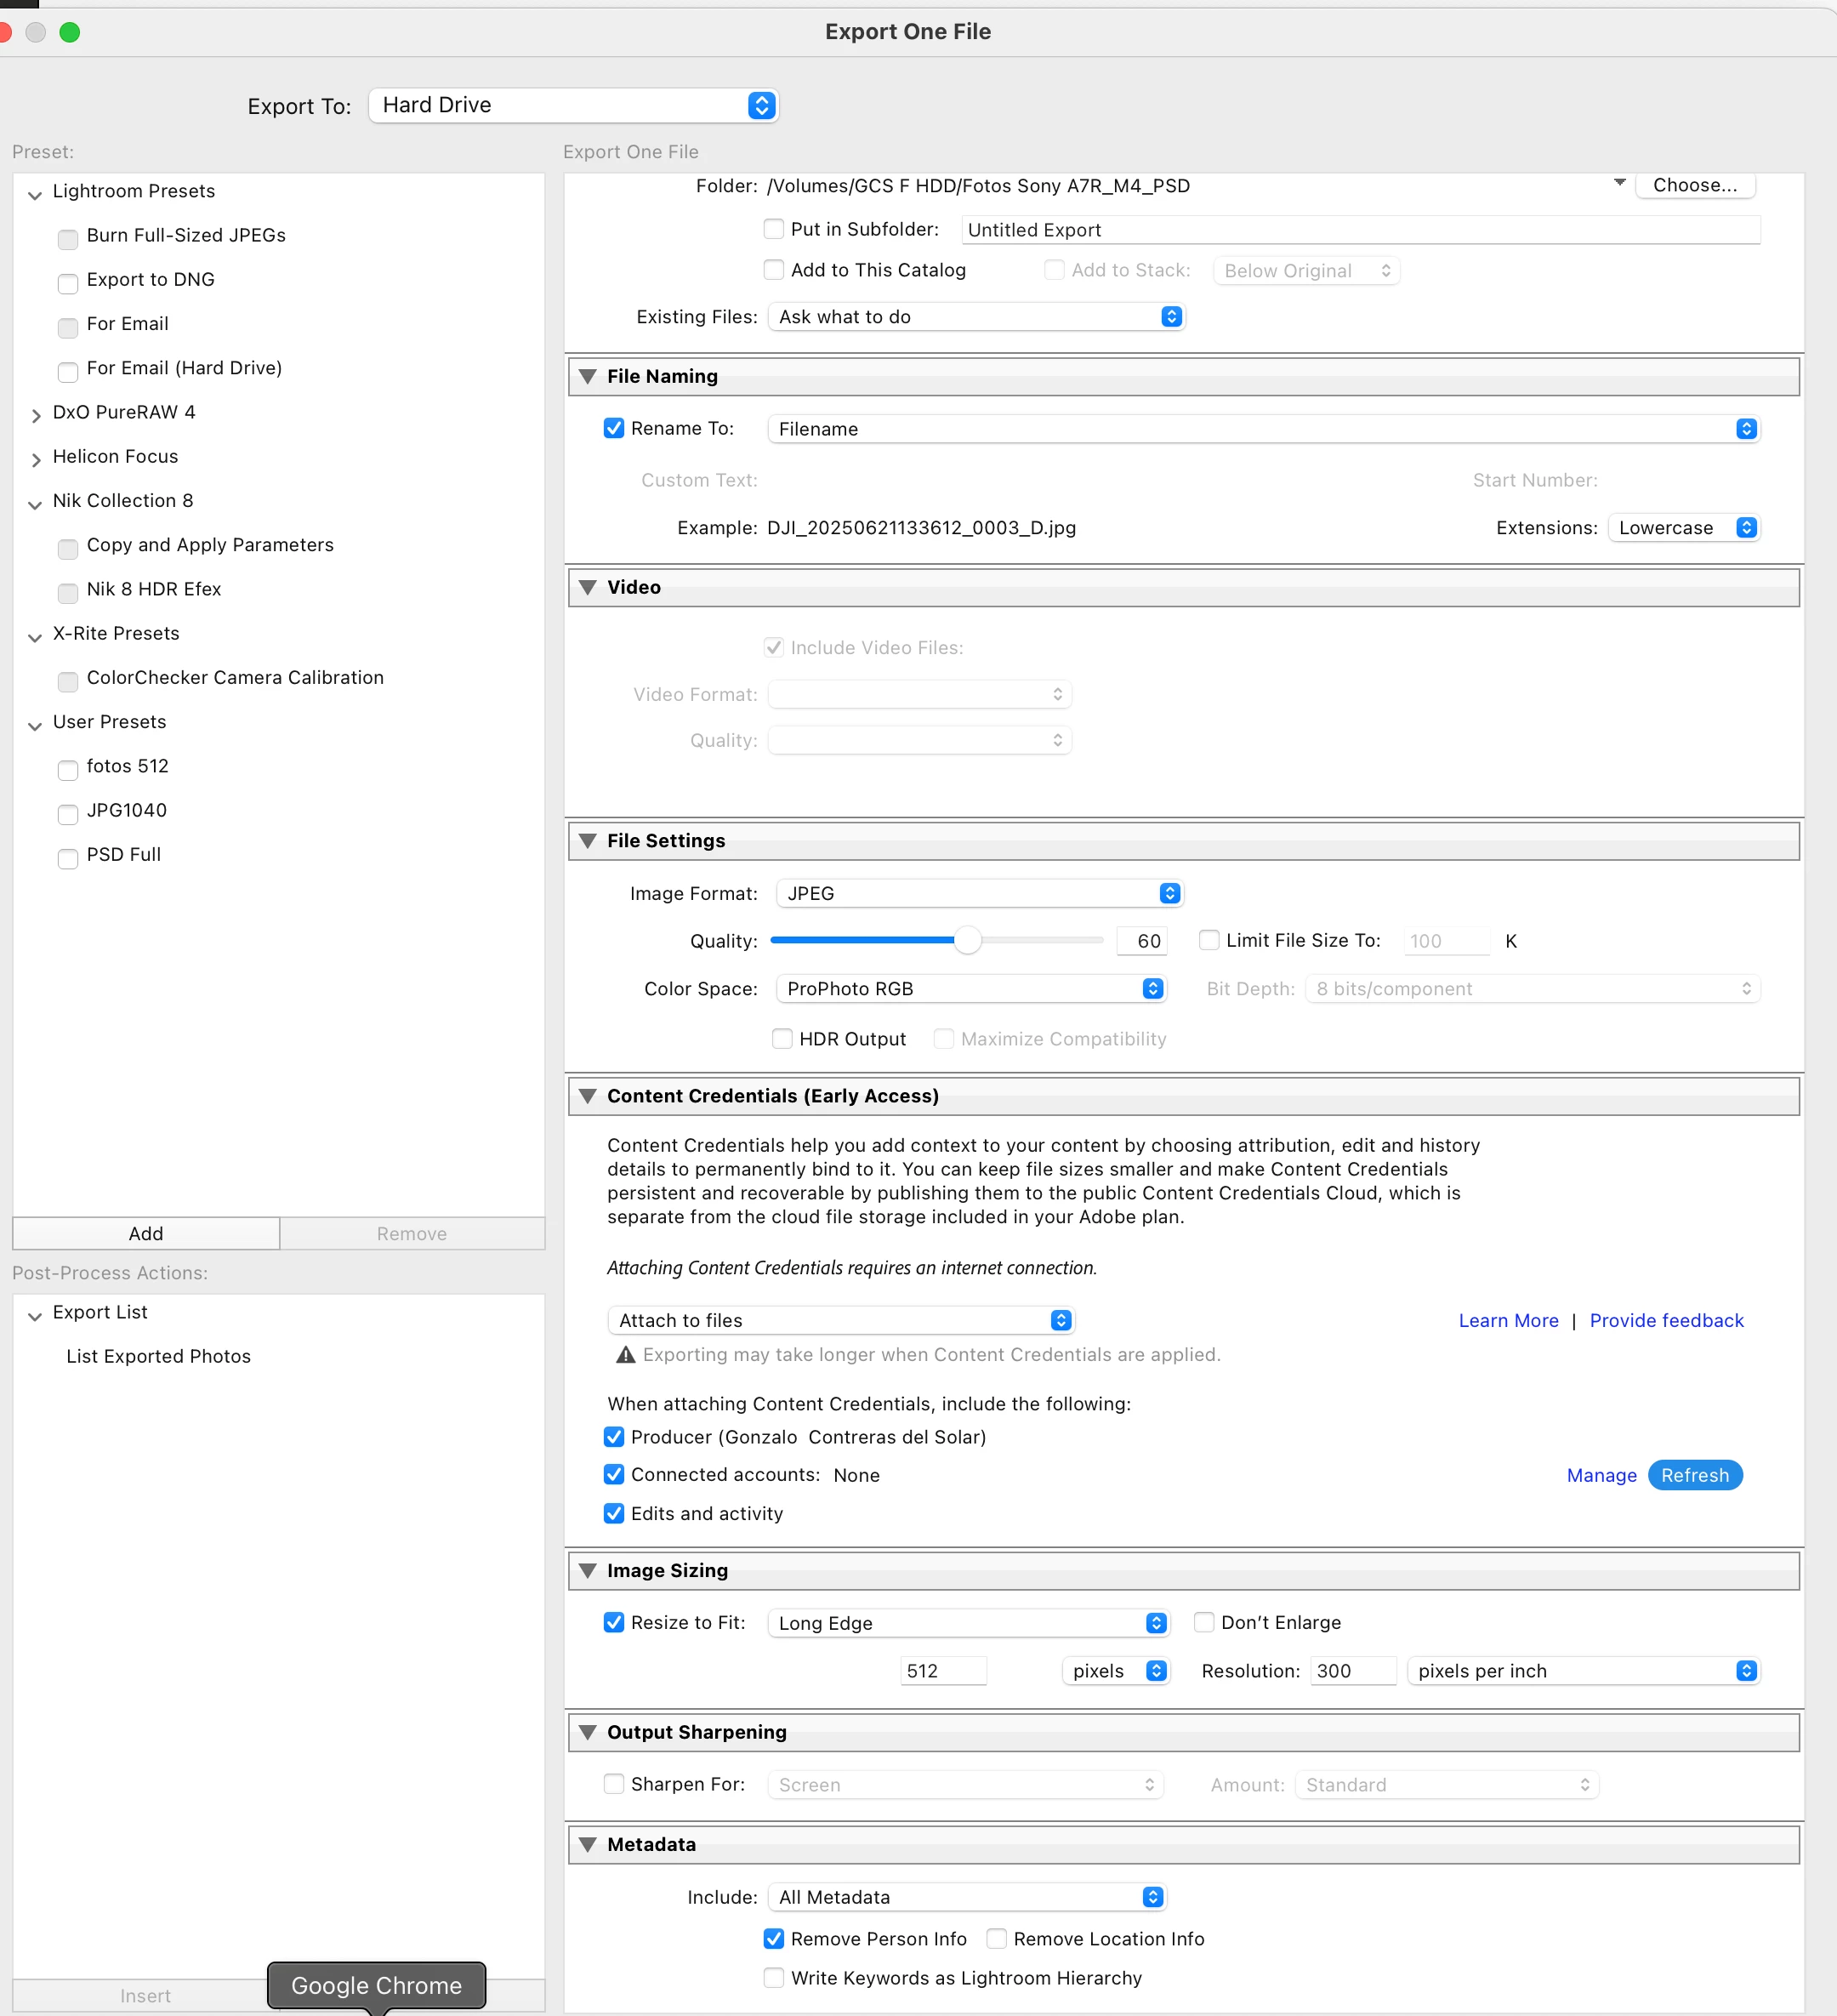This screenshot has height=2016, width=1837.
Task: Collapse the Metadata section triangle
Action: [588, 1845]
